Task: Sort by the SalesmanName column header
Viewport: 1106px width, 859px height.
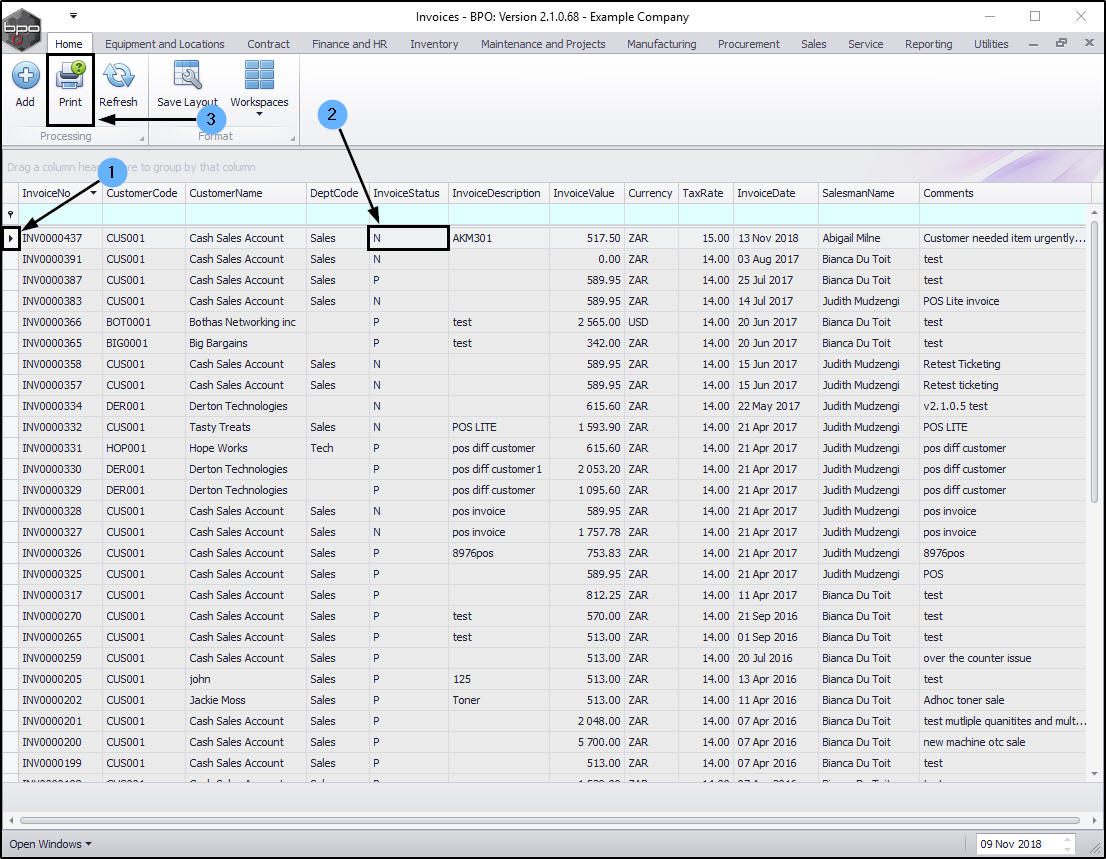Action: (x=868, y=193)
